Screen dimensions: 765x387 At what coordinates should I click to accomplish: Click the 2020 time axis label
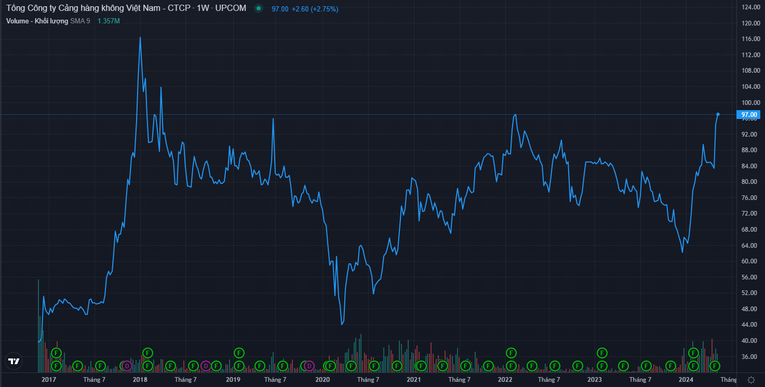(322, 379)
